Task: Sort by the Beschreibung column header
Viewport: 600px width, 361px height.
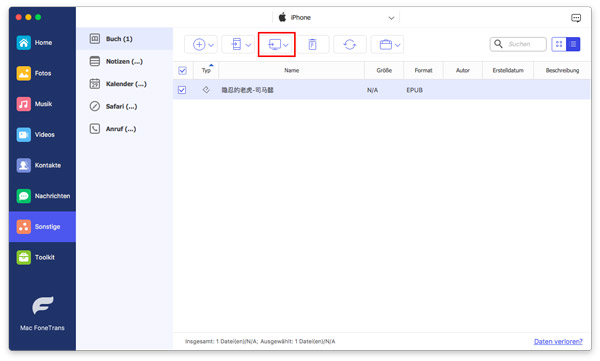Action: (562, 70)
